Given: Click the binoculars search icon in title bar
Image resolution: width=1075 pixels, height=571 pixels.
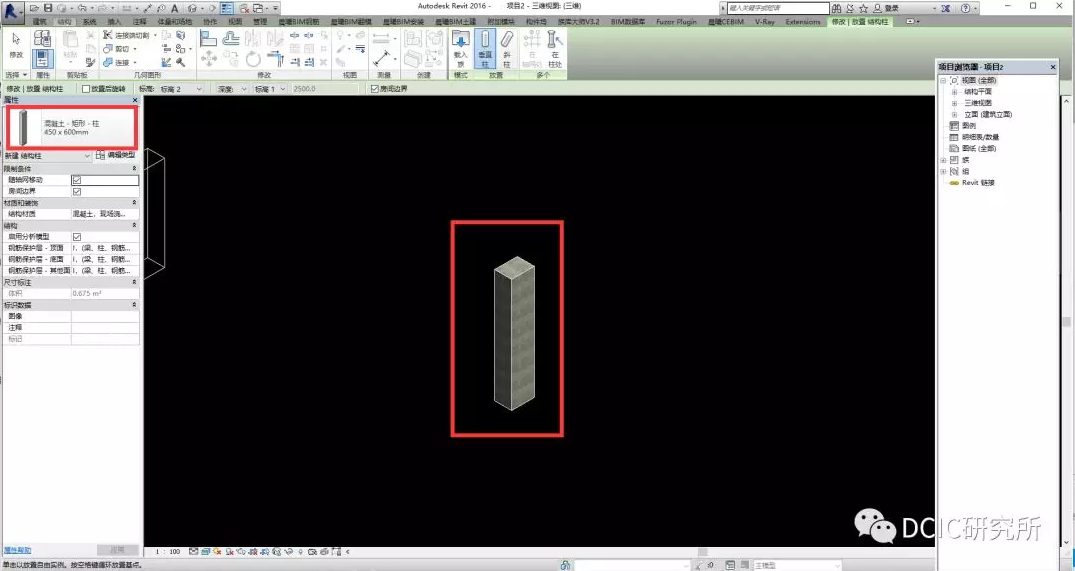Looking at the screenshot, I should (x=836, y=8).
